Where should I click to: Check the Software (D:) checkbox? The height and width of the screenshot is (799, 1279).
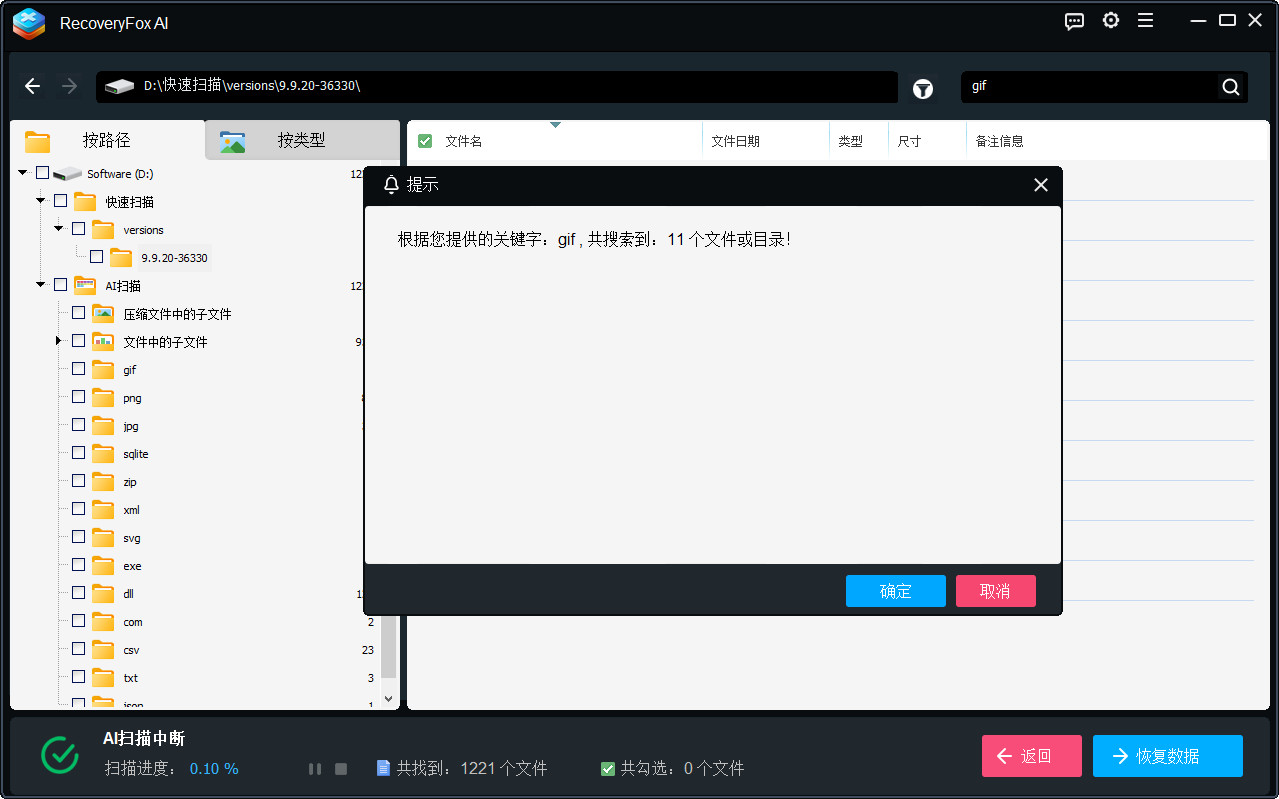click(42, 173)
